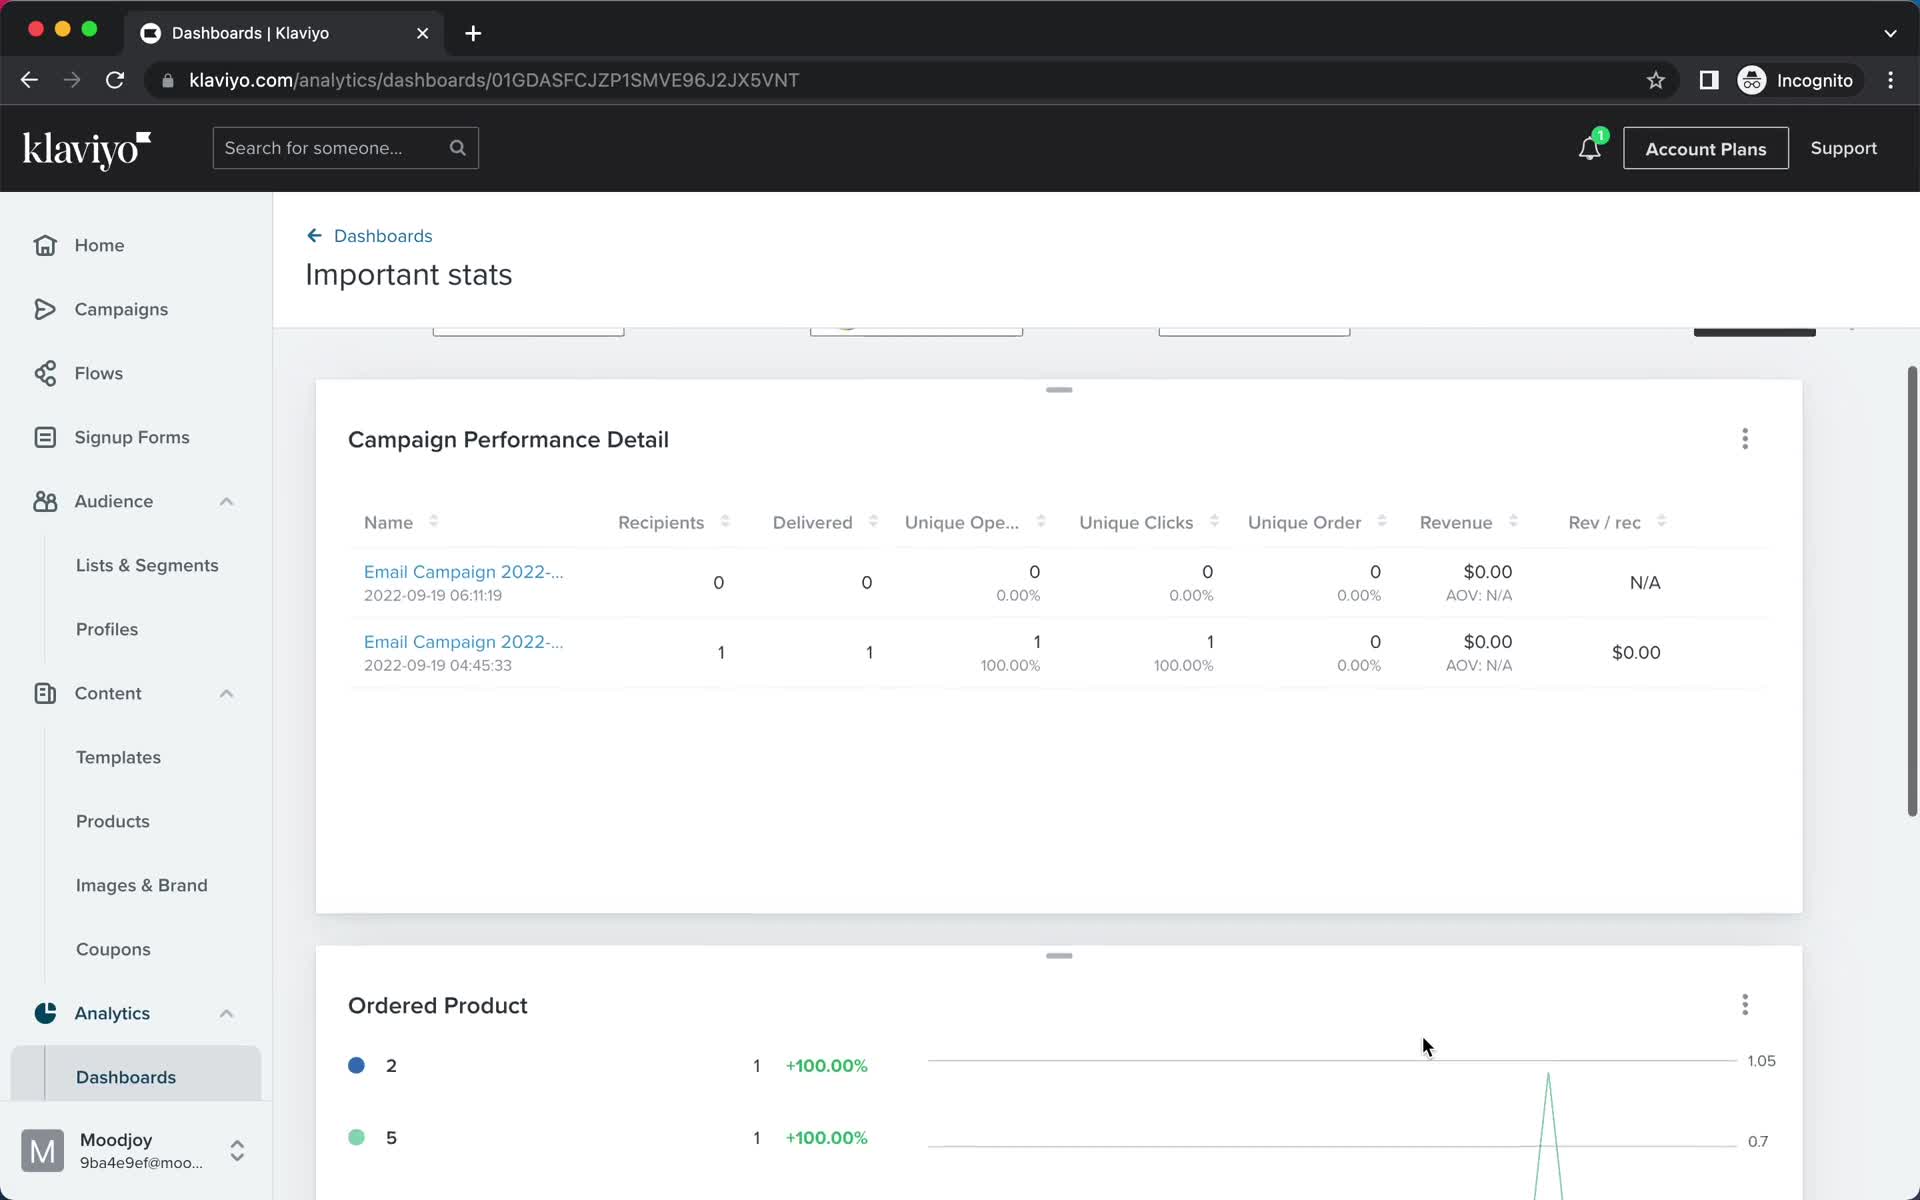Open the Support link
Screen dimensions: 1920x1200
[x=1843, y=148]
